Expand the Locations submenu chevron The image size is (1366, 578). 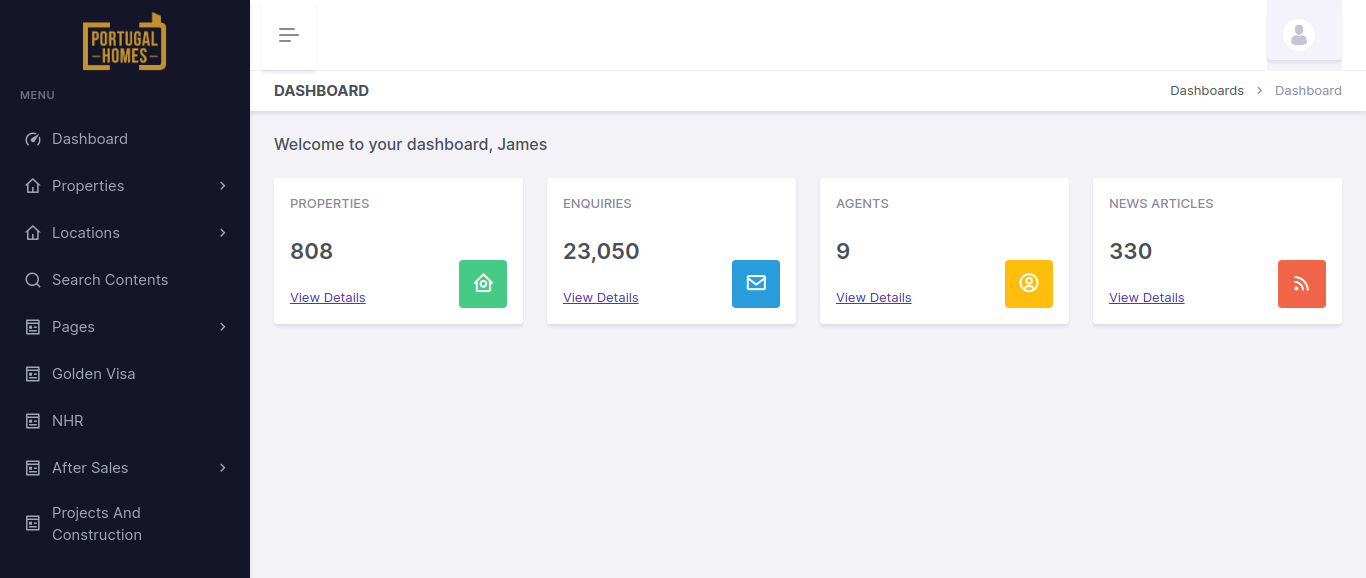(x=222, y=233)
